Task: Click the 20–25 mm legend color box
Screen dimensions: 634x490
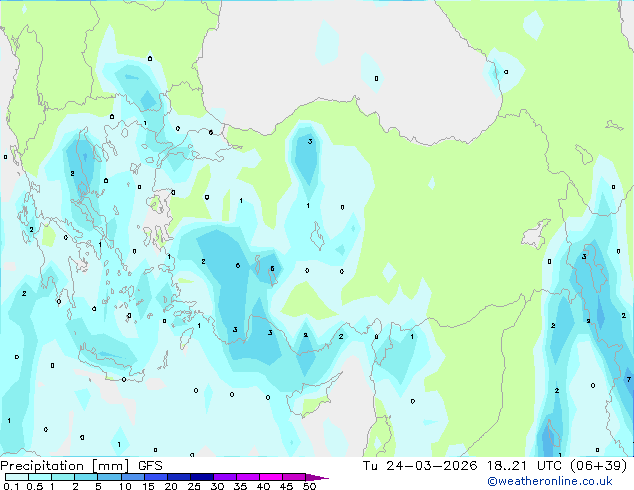Action: 179,477
